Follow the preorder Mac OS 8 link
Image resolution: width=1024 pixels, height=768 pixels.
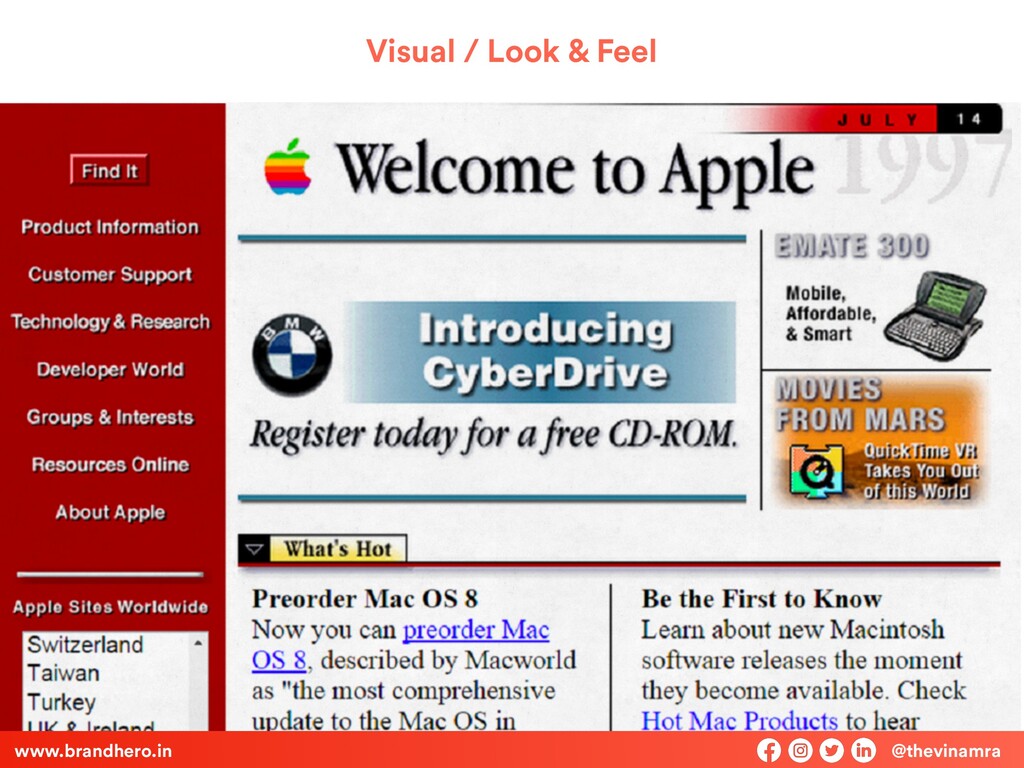[x=400, y=645]
